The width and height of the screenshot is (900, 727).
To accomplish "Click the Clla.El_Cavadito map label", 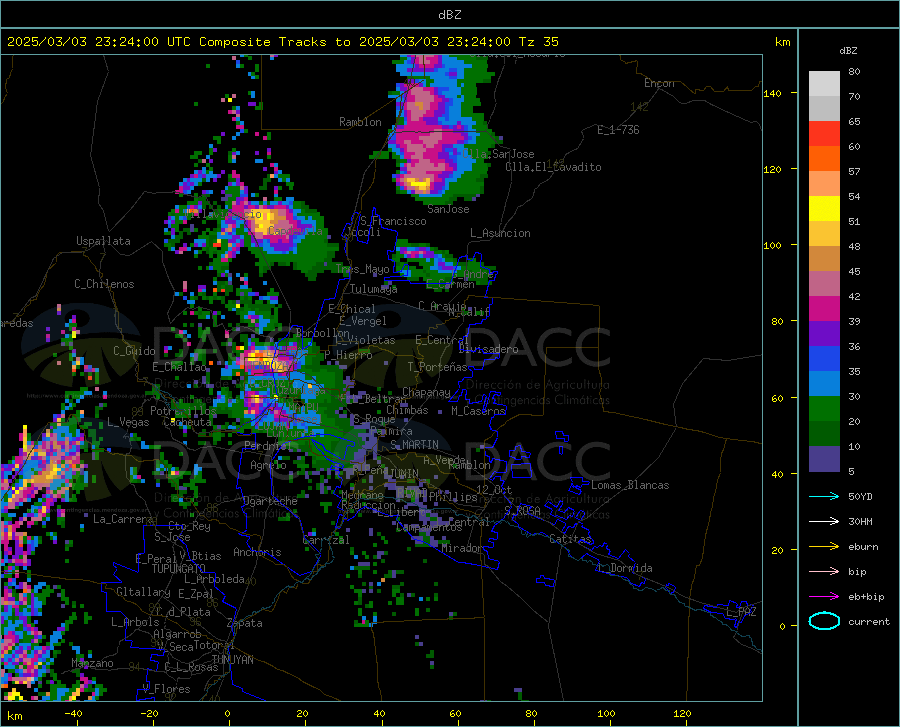I will coord(553,167).
